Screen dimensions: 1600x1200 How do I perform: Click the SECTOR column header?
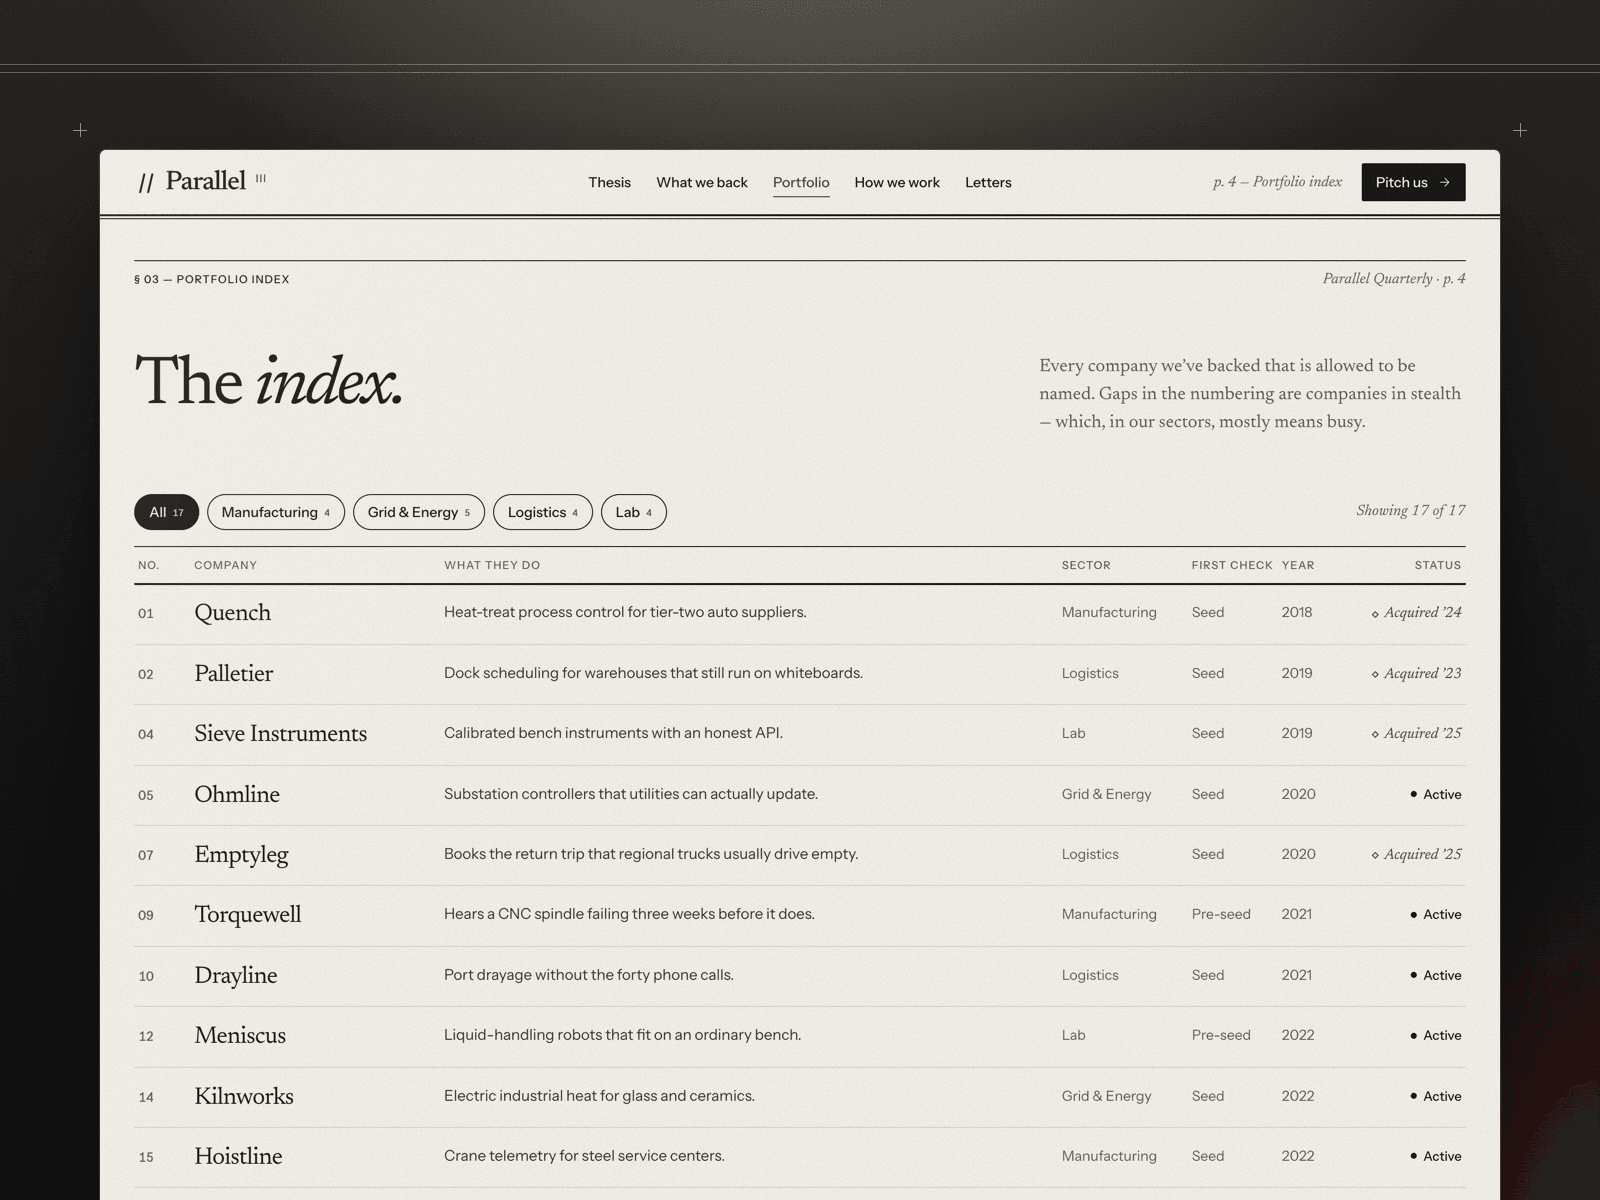tap(1086, 565)
